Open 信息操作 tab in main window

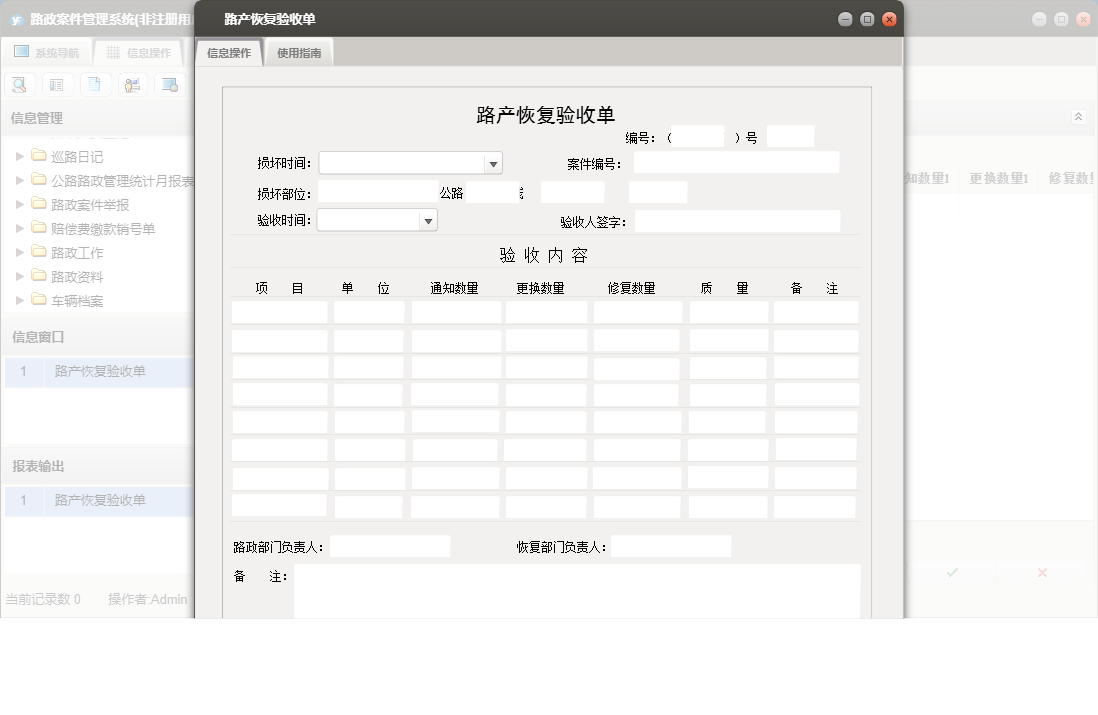coord(139,53)
